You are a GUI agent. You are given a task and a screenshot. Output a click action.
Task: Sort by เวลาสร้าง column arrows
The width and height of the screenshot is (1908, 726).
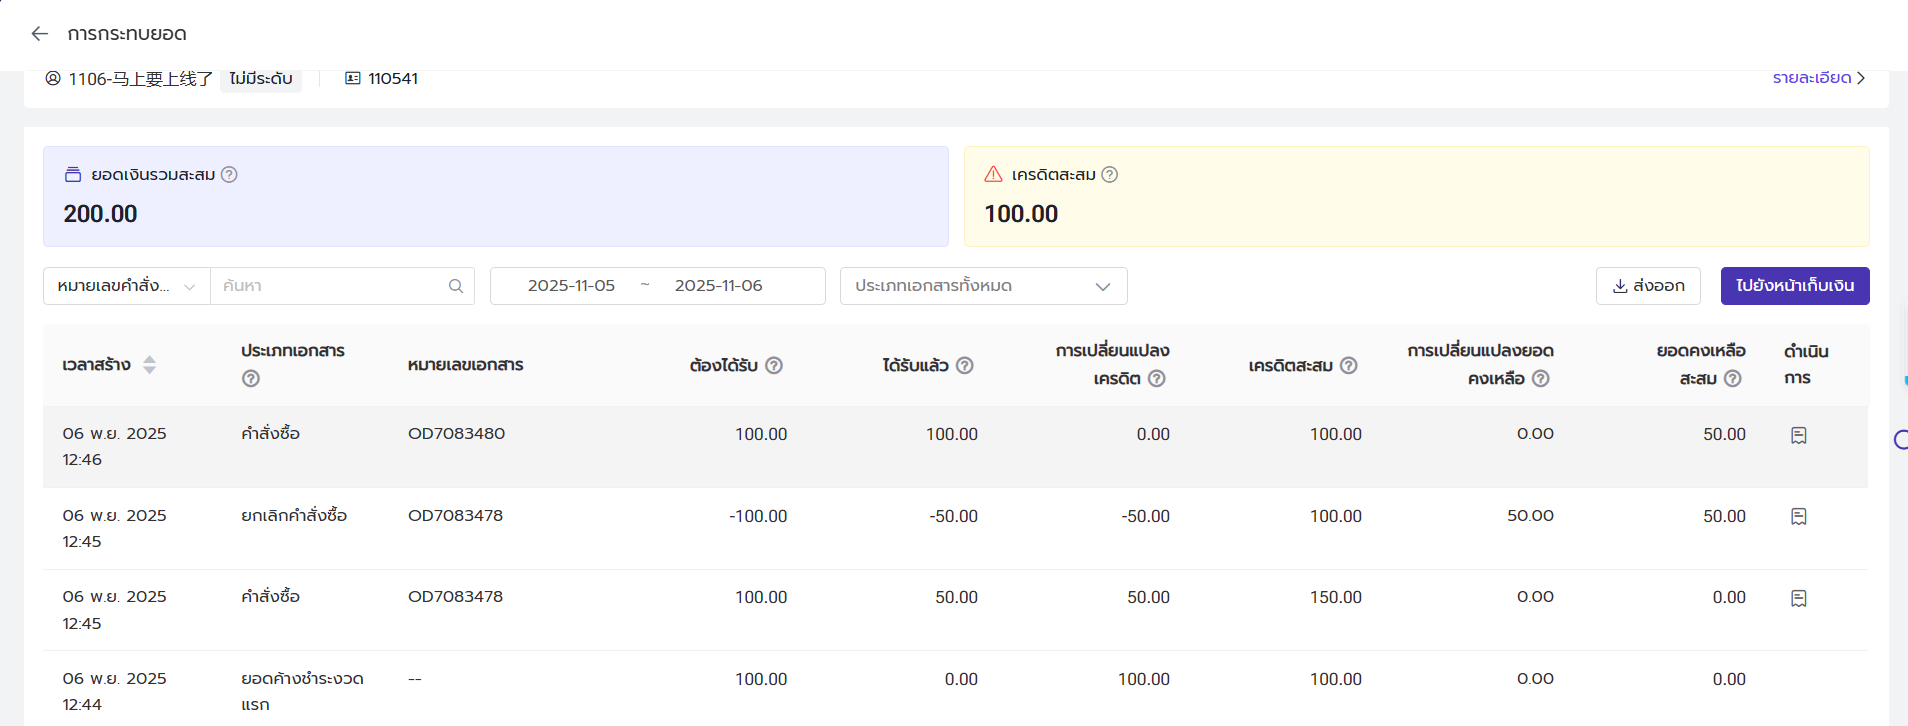click(149, 365)
